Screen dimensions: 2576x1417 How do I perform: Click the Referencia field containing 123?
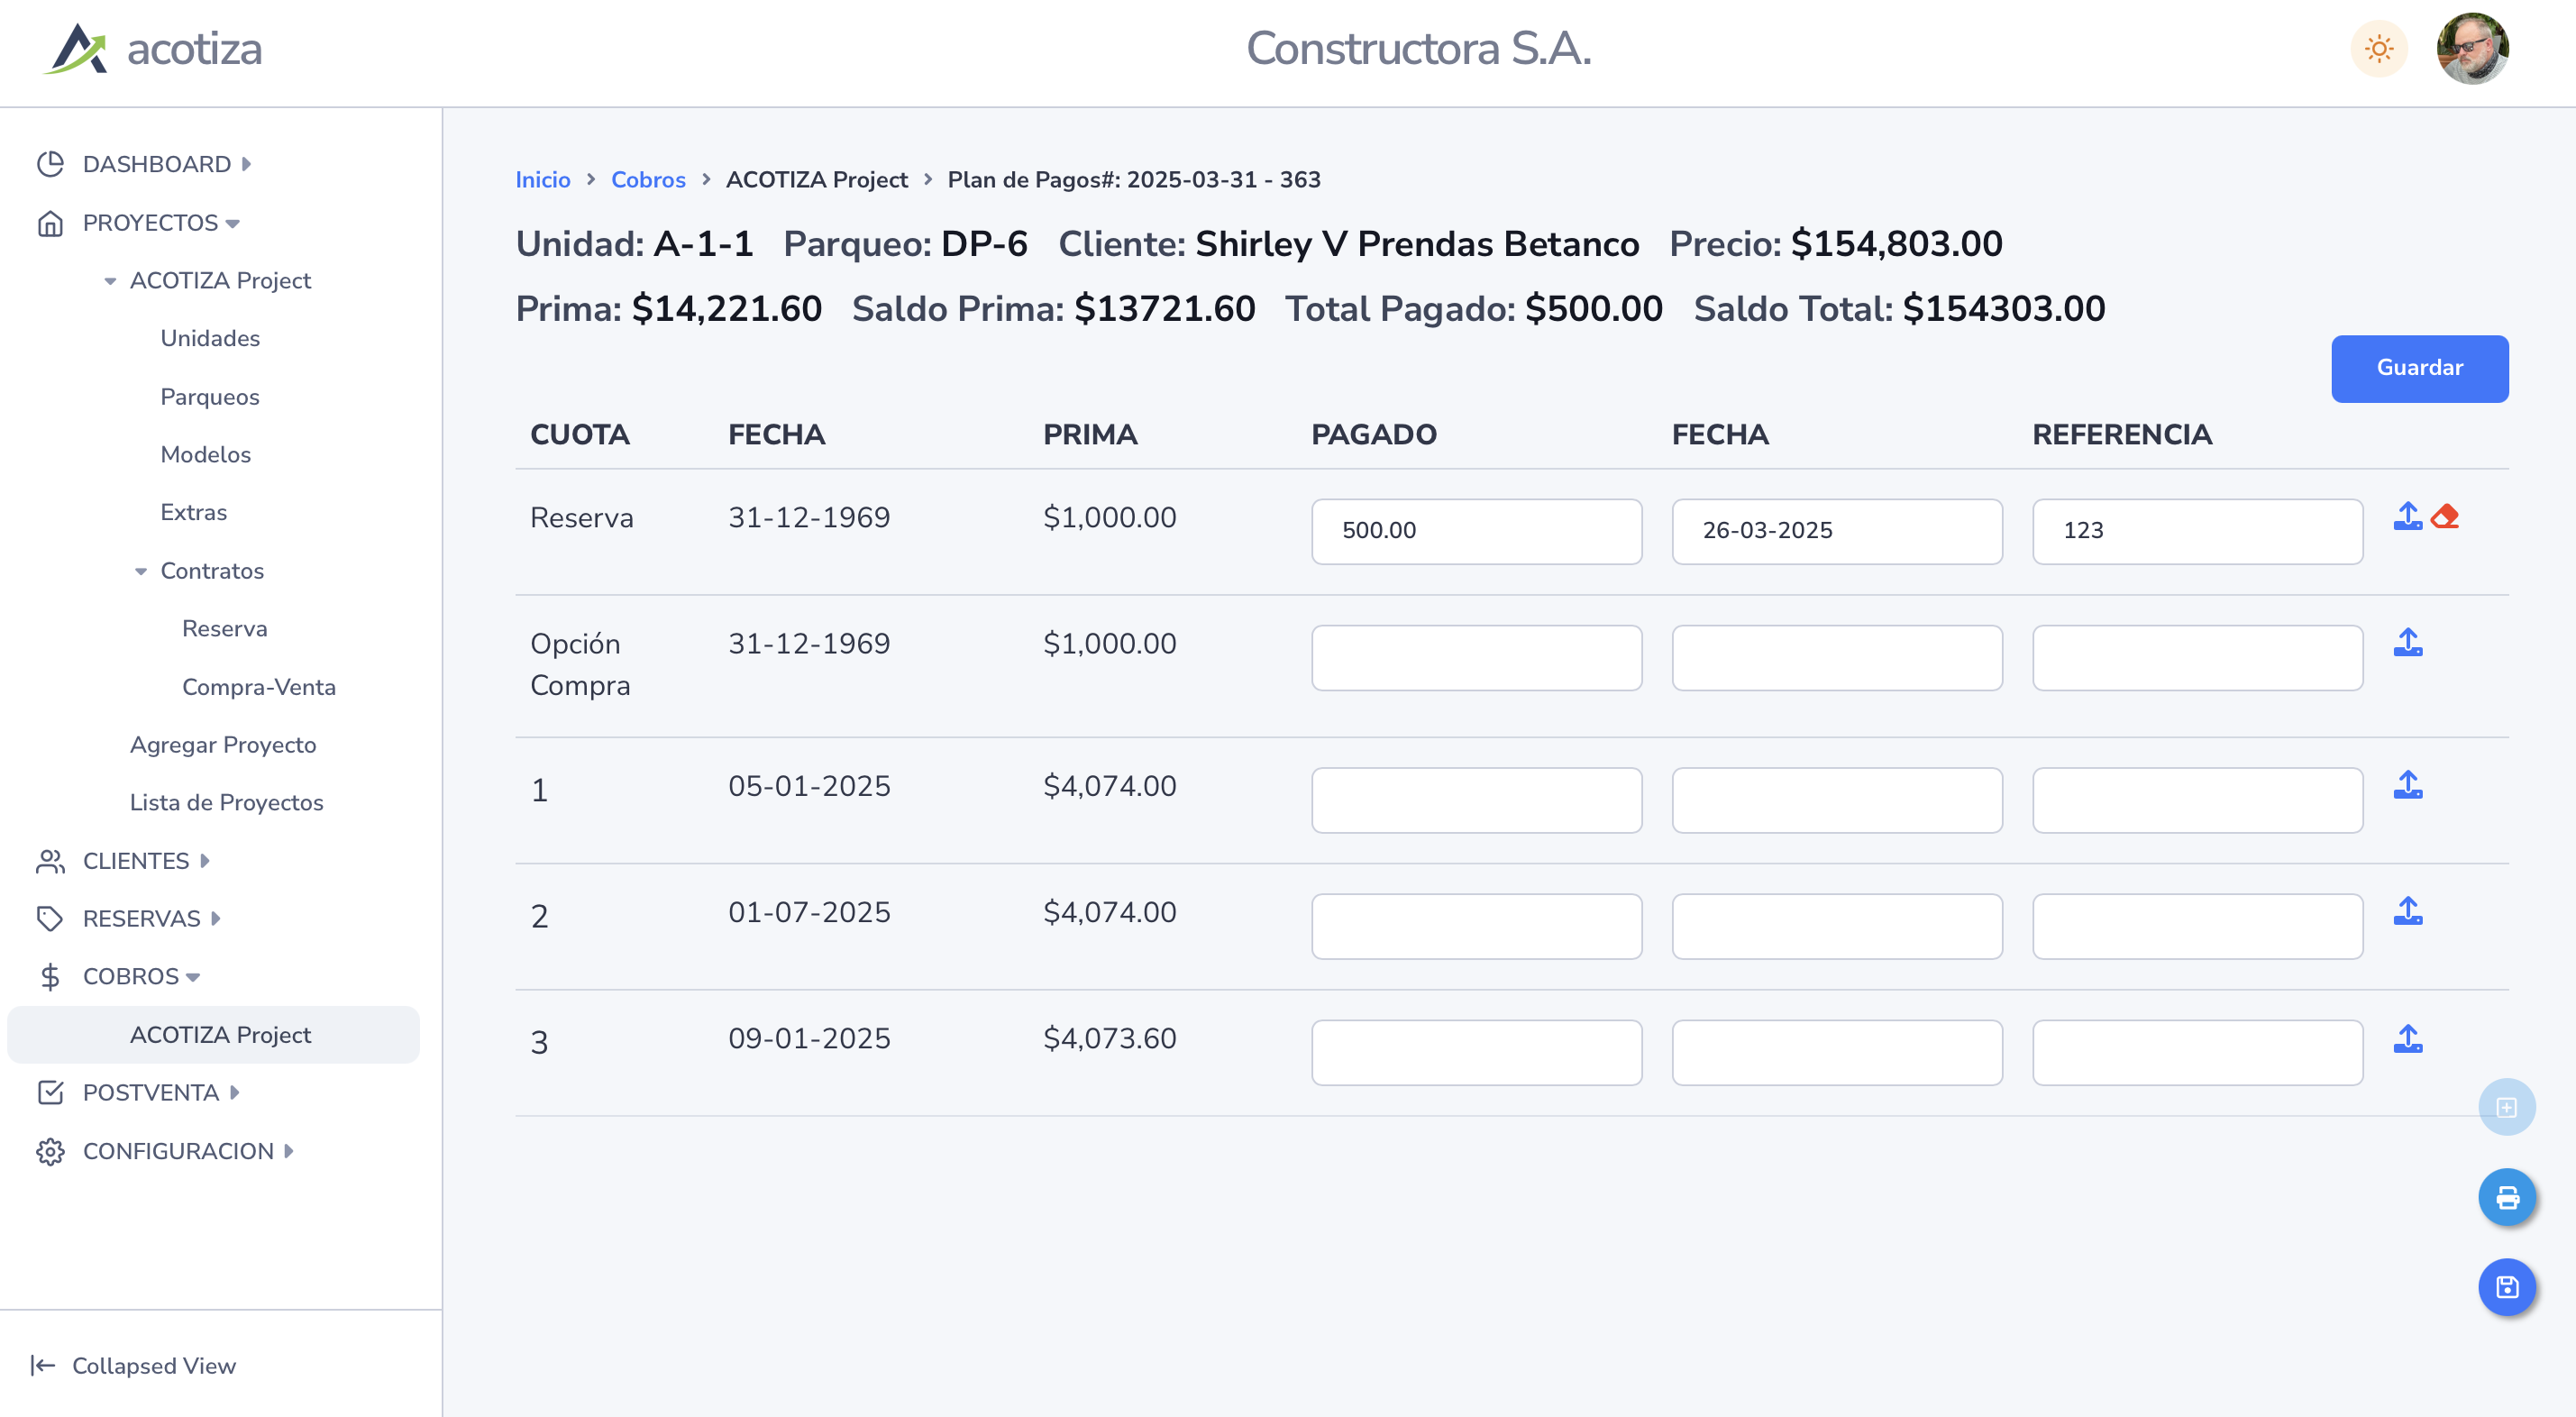click(x=2197, y=531)
